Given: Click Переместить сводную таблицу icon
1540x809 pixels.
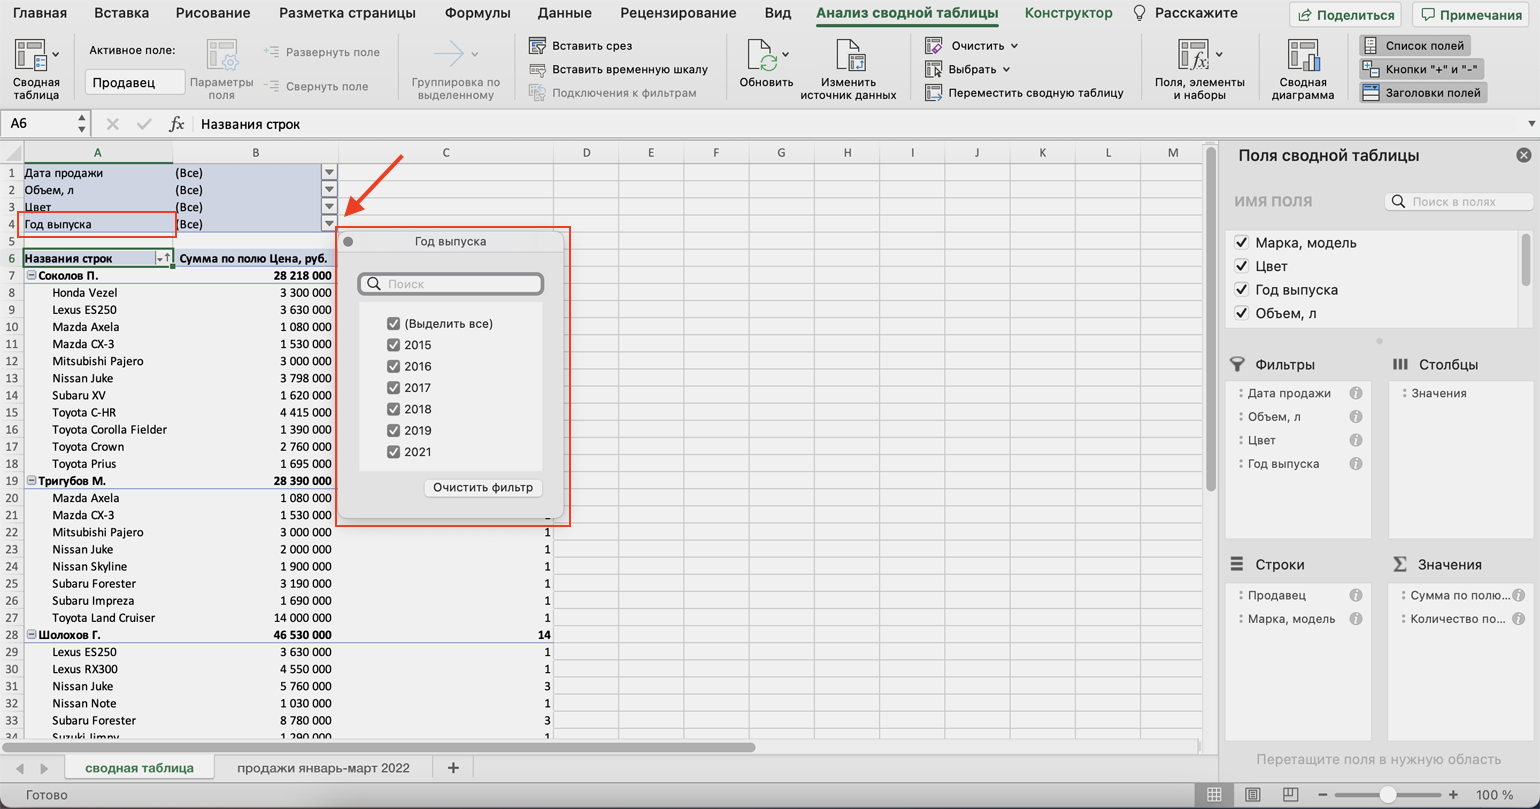Looking at the screenshot, I should pyautogui.click(x=934, y=93).
